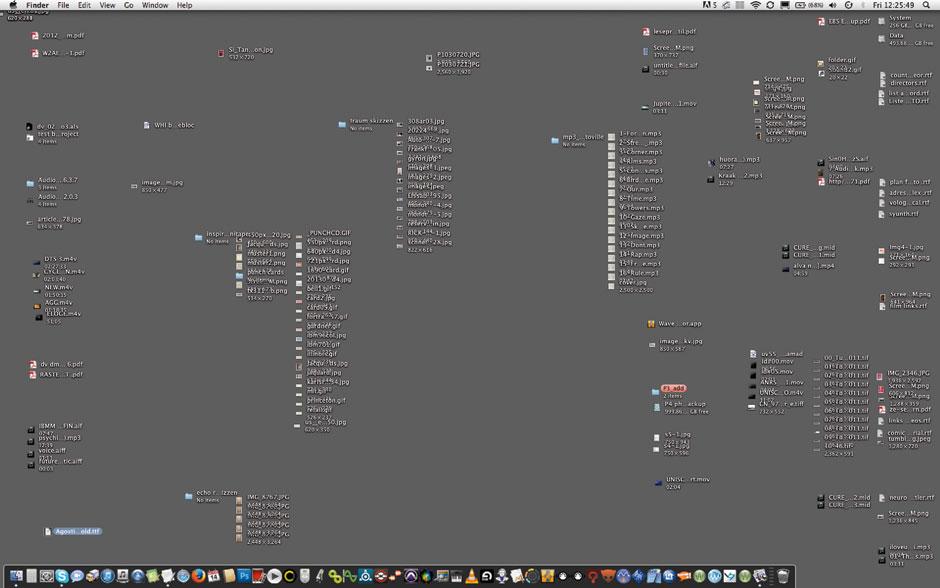Open Finder from the dock
Image resolution: width=940 pixels, height=588 pixels.
pyautogui.click(x=18, y=576)
